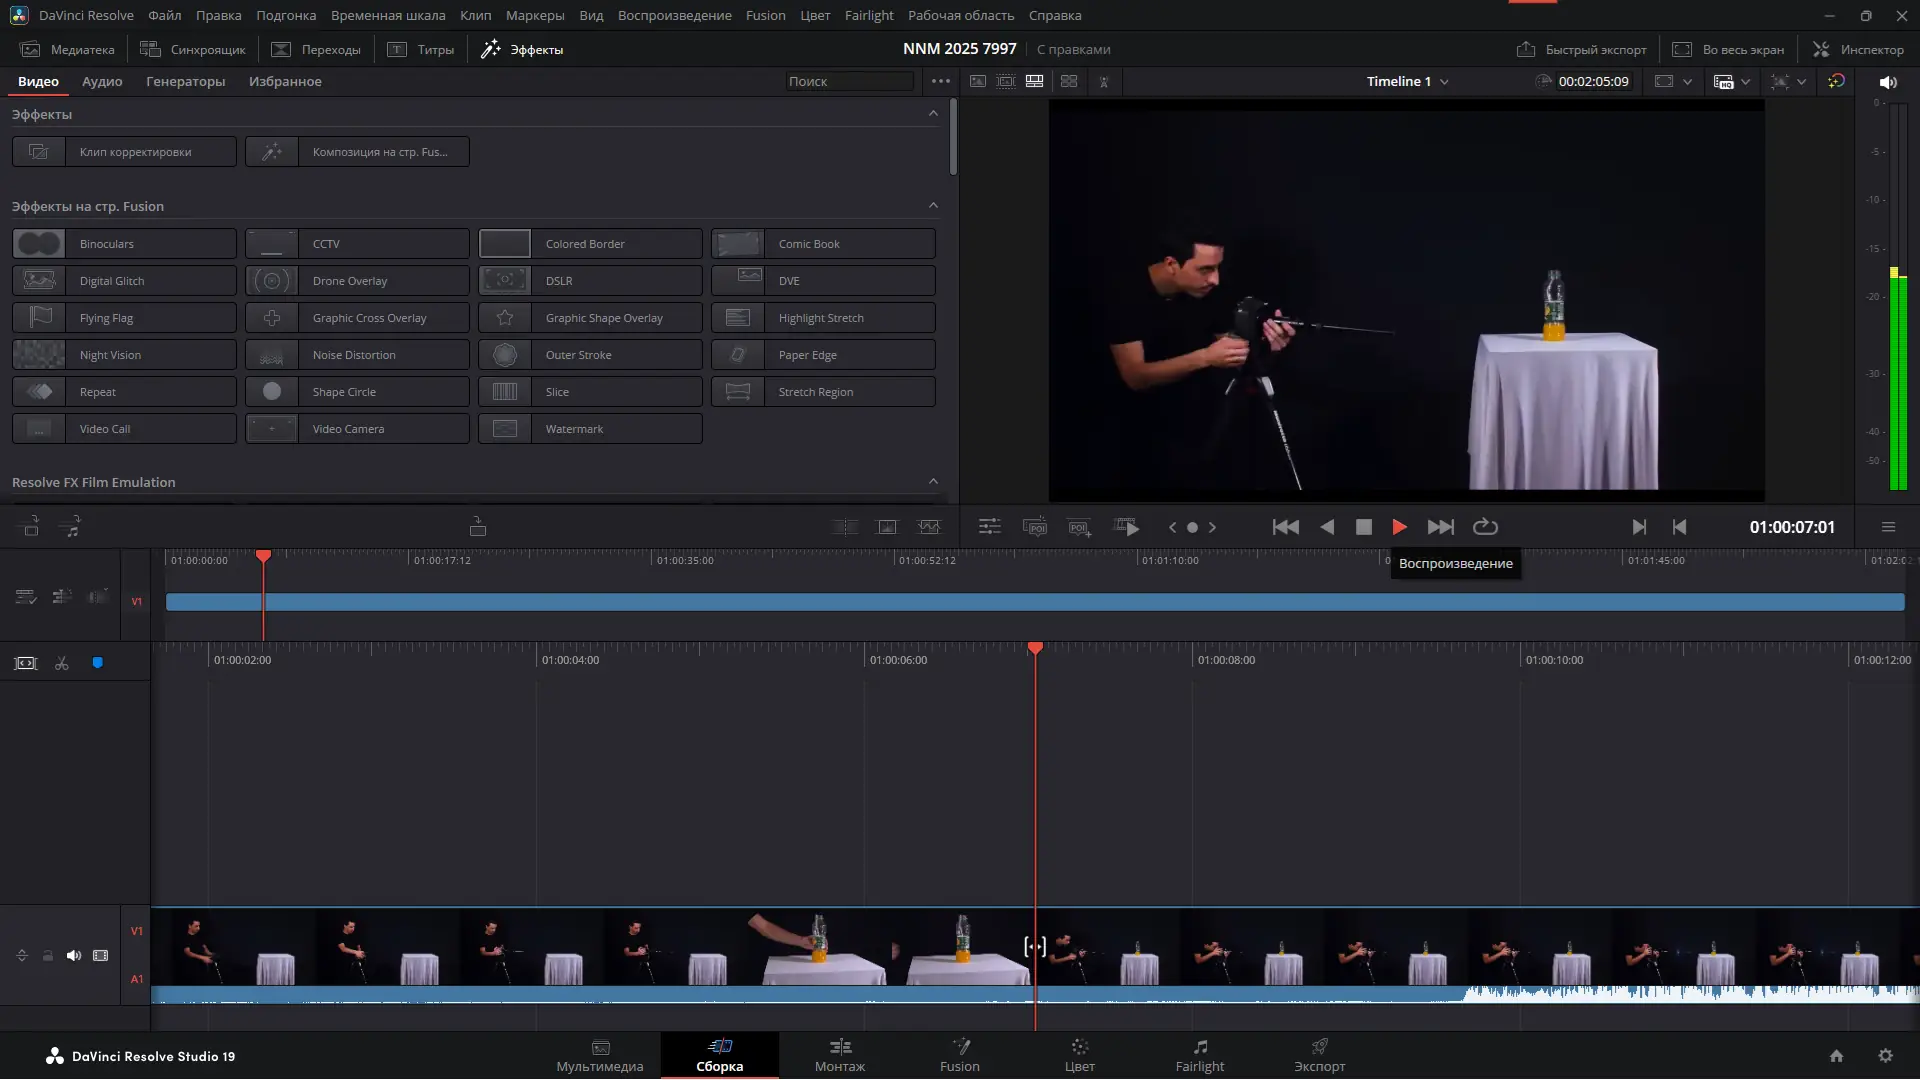Click the red Play button

(x=1399, y=527)
